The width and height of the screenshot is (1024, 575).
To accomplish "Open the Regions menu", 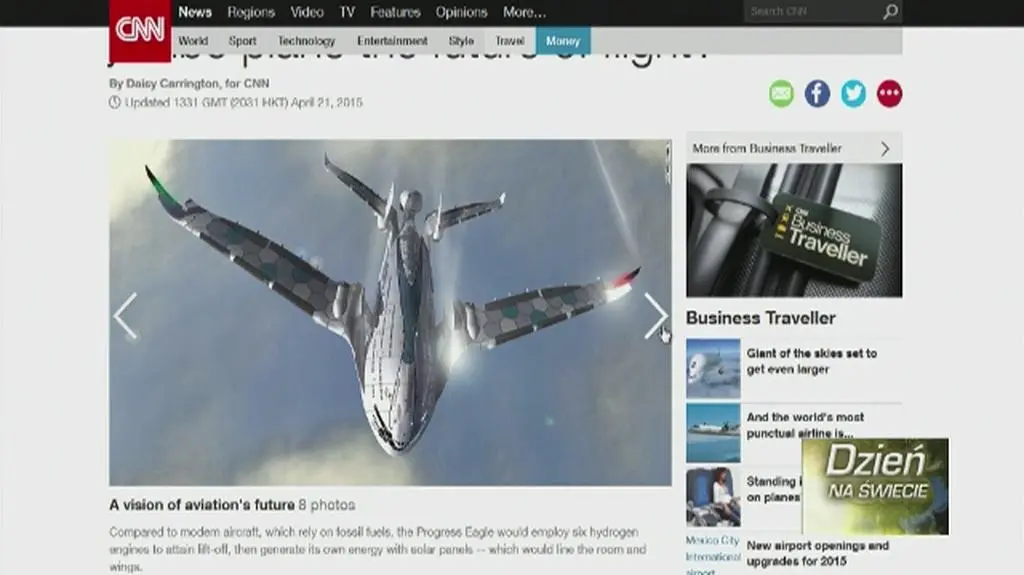I will coord(250,12).
